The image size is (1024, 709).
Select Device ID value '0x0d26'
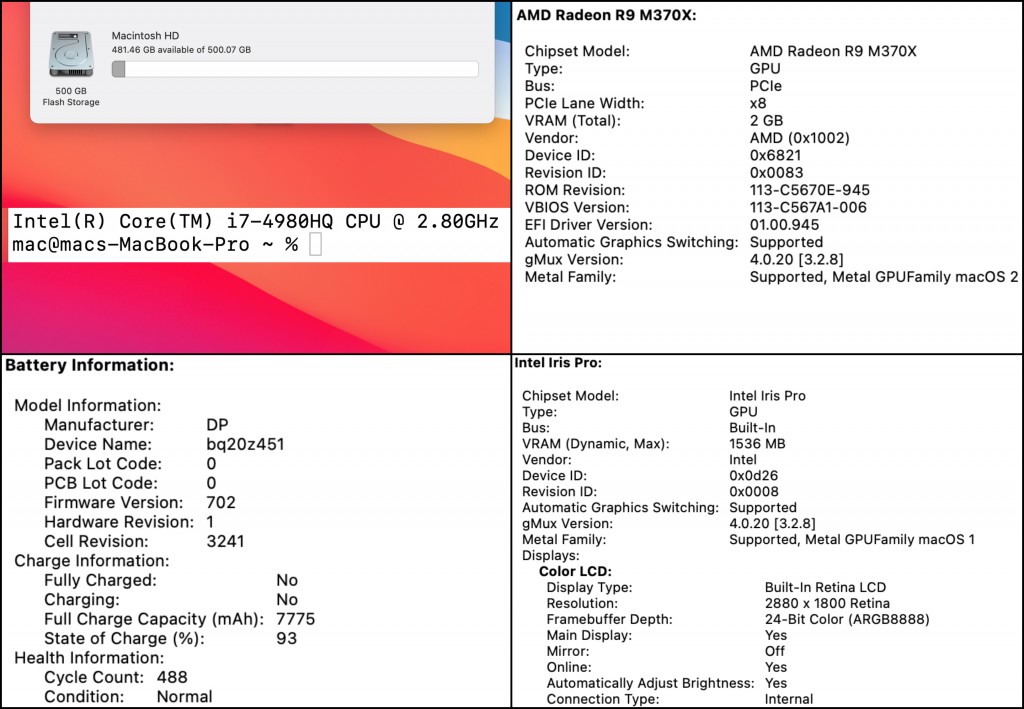coord(754,476)
